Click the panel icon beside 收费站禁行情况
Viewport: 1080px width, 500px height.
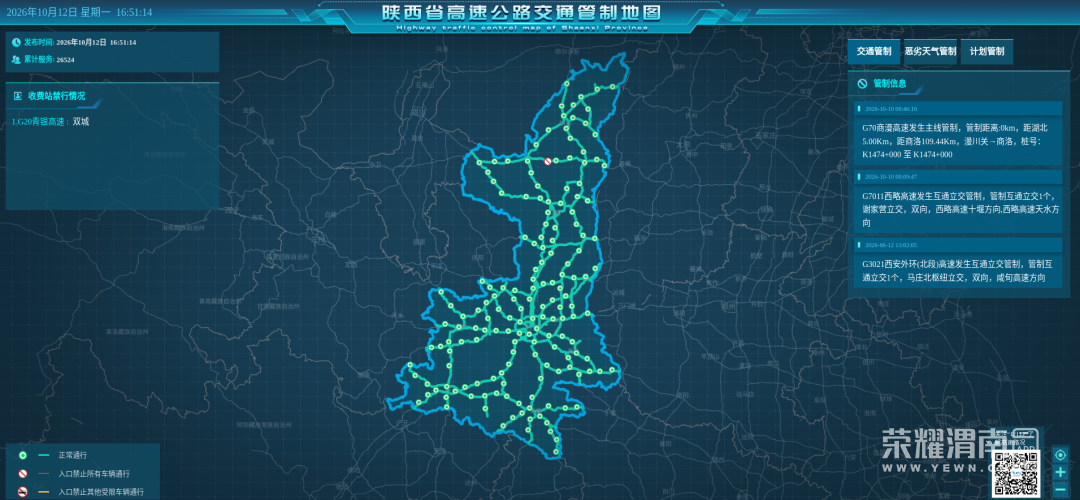(18, 96)
